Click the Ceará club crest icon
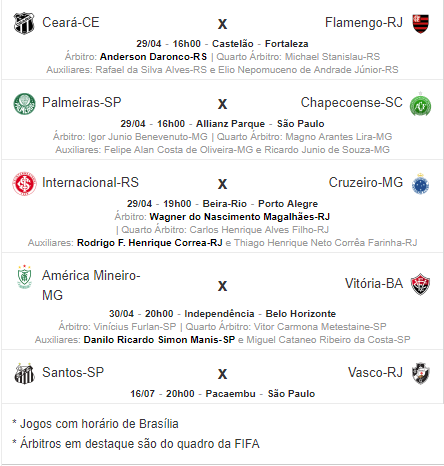 (24, 23)
